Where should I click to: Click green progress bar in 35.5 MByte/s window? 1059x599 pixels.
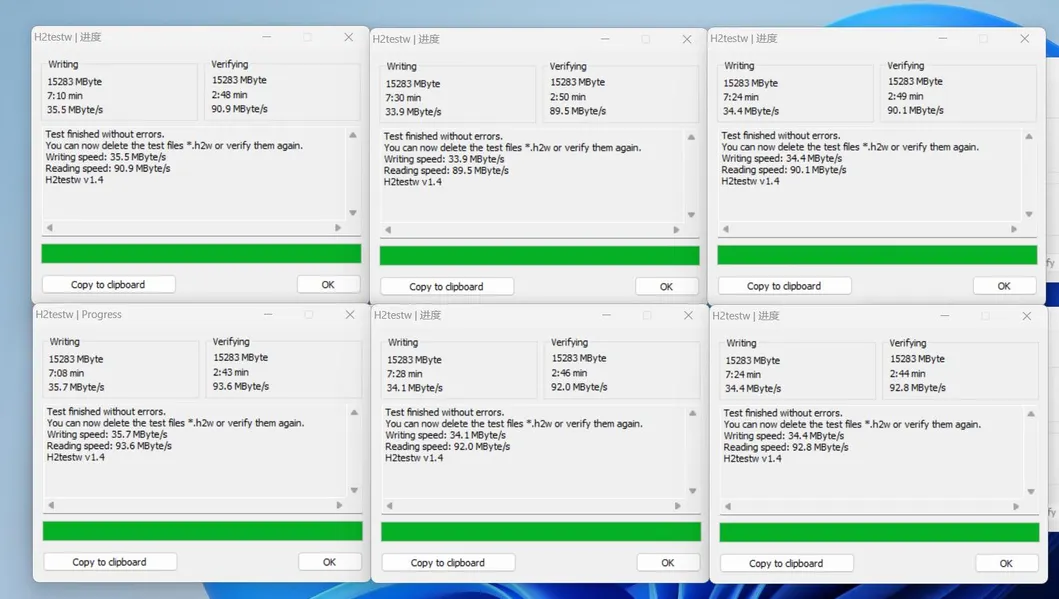pos(201,254)
